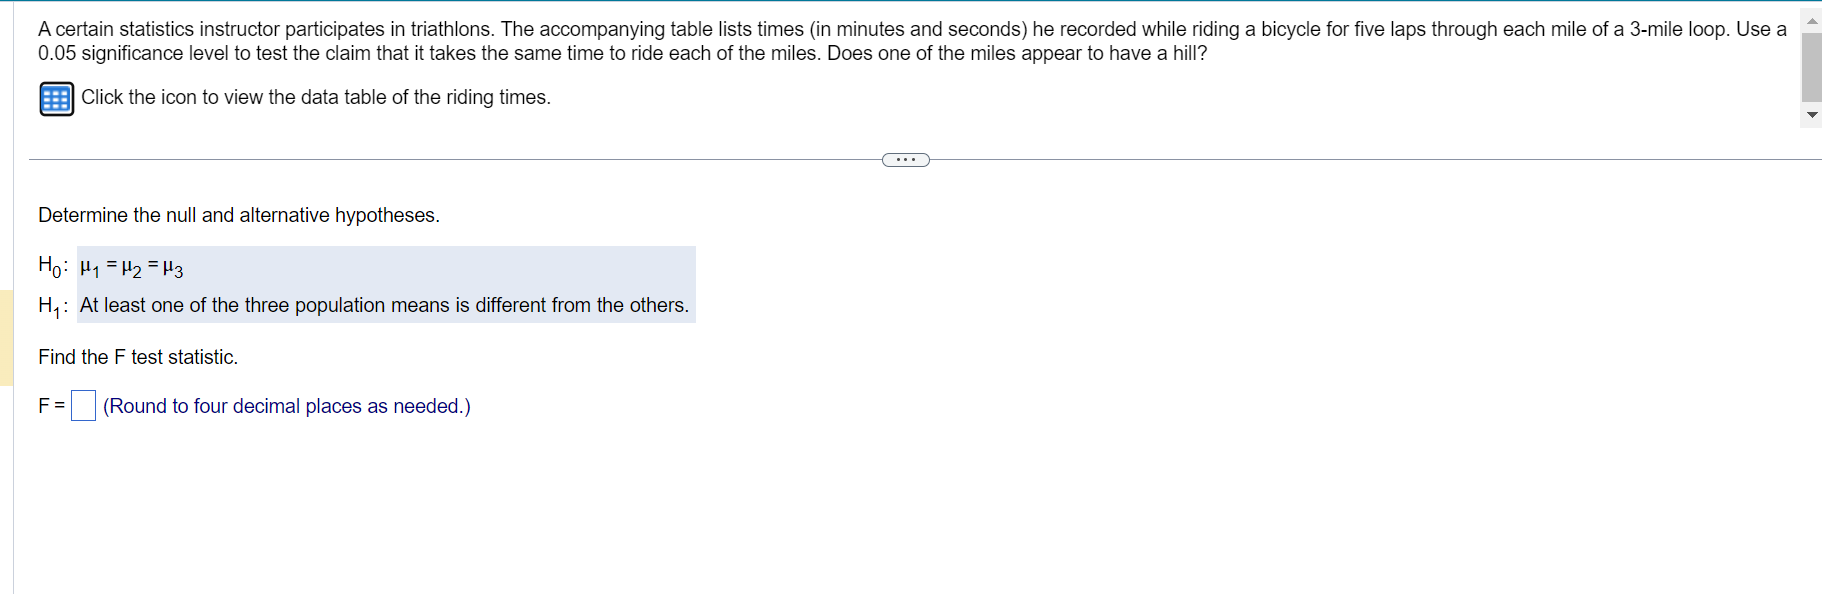Click the 'Find the F test statistic' prompt

137,357
